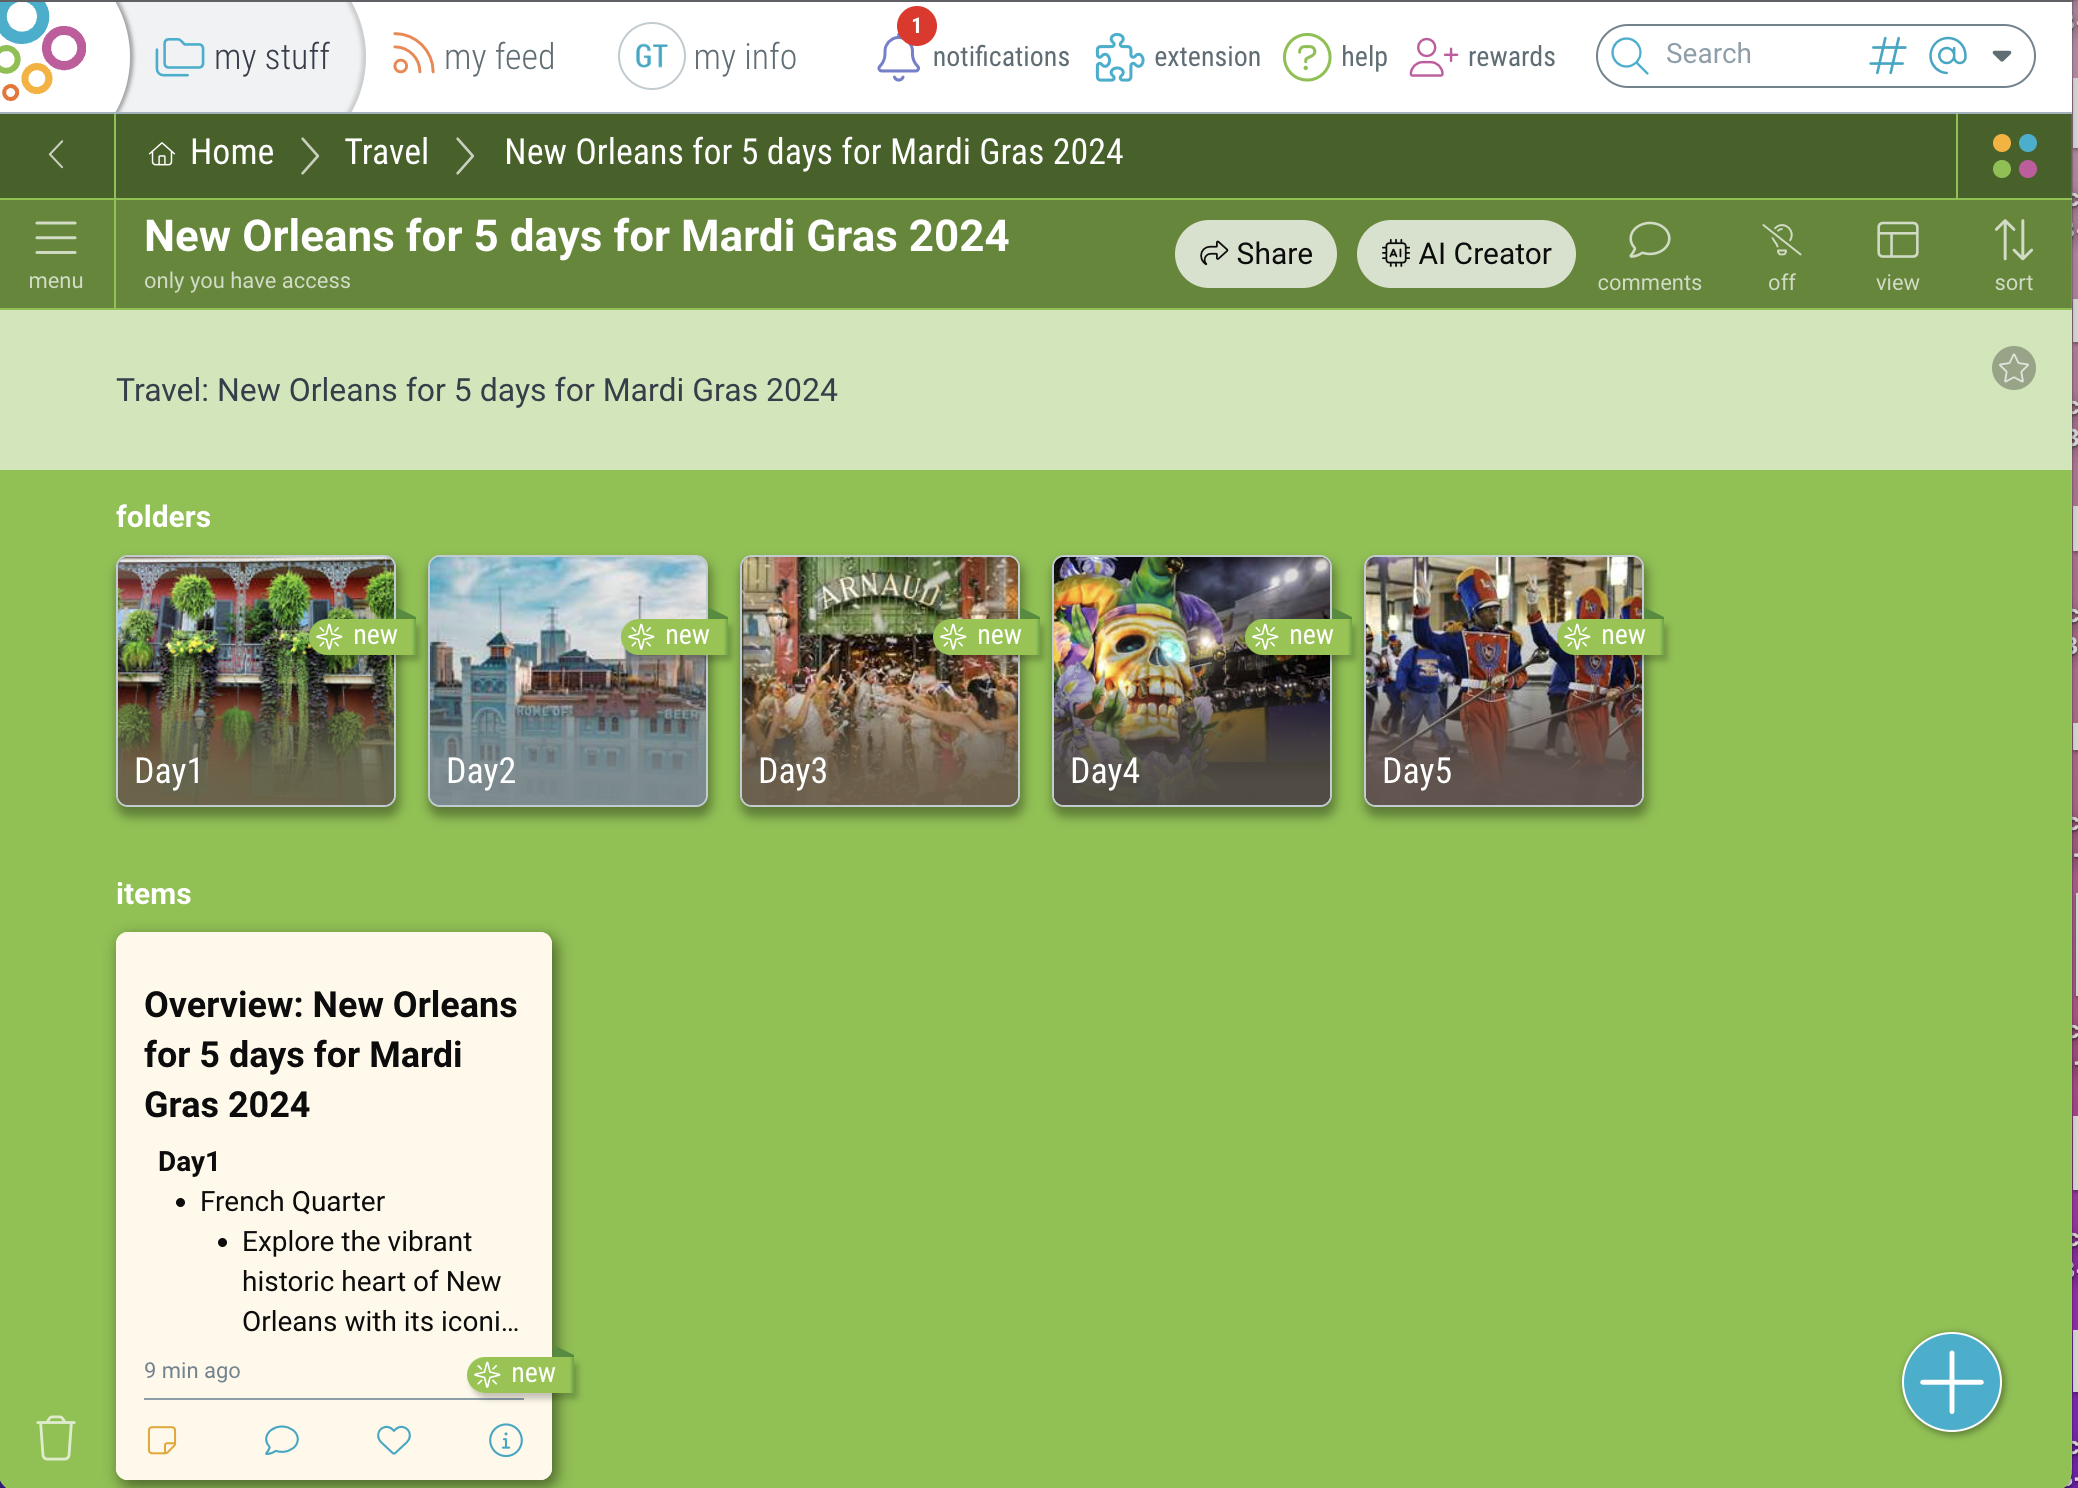Click the notifications bell icon
2078x1488 pixels.
click(897, 57)
